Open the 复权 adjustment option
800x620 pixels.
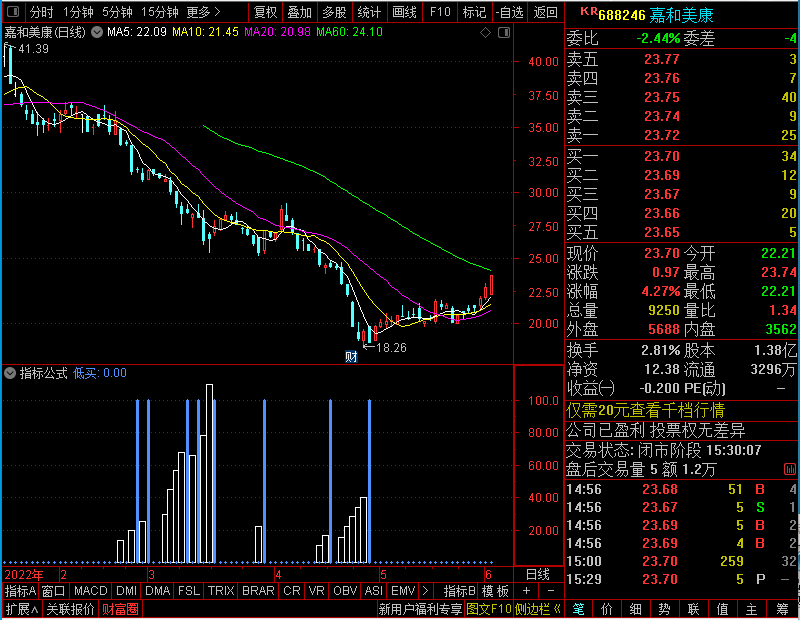click(265, 12)
